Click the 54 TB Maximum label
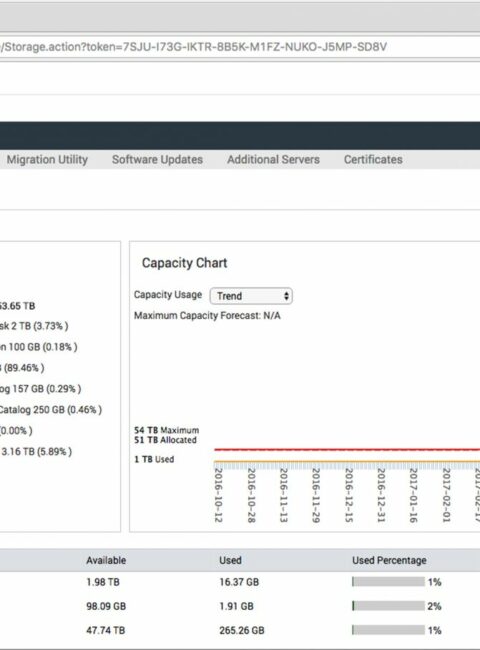480x650 pixels. click(x=167, y=430)
